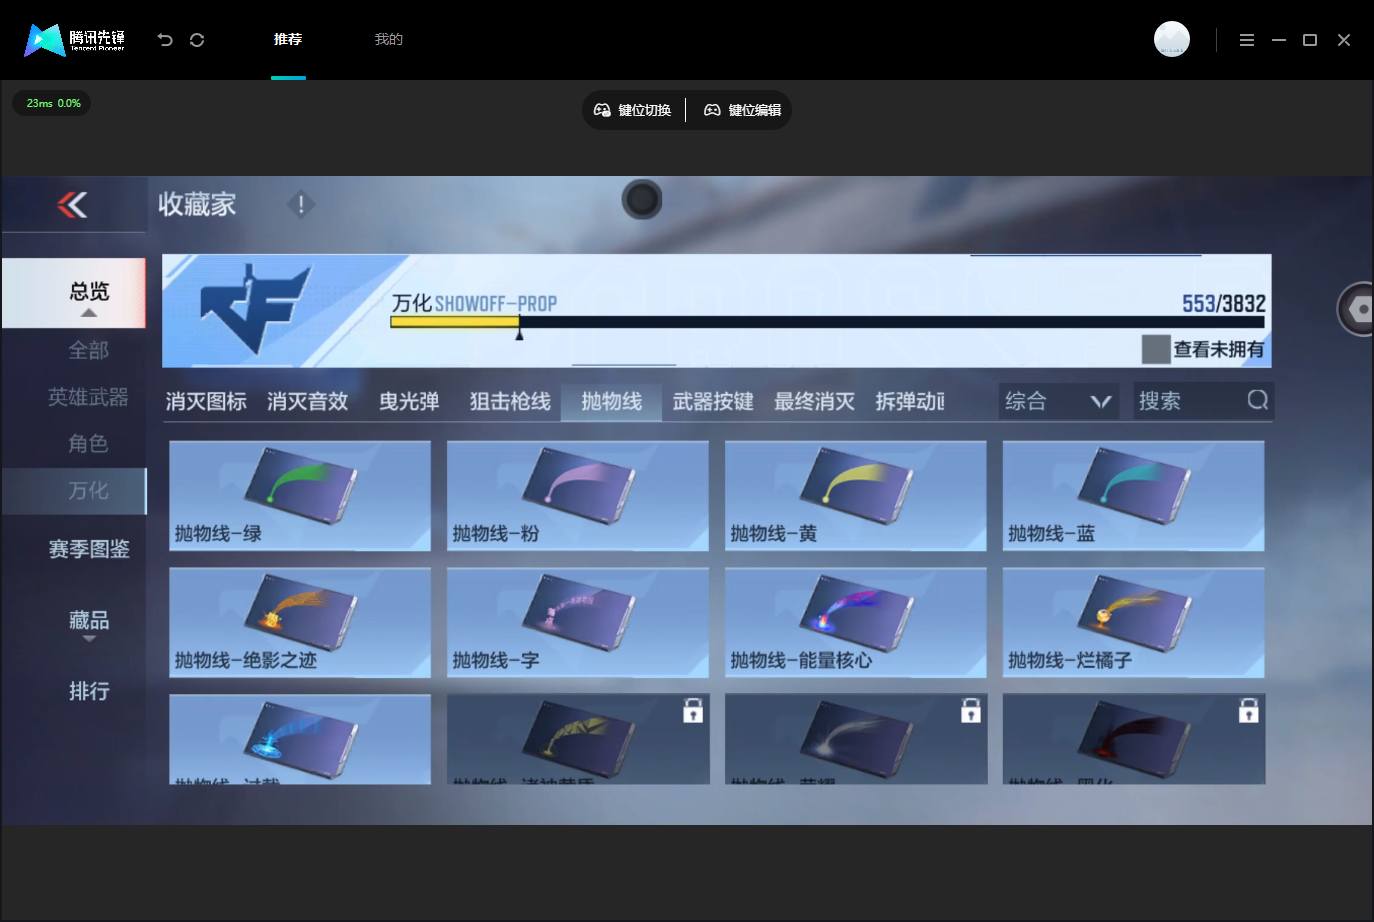This screenshot has height=922, width=1374.
Task: Switch to the 拆弹动画 category tab
Action: tap(910, 401)
